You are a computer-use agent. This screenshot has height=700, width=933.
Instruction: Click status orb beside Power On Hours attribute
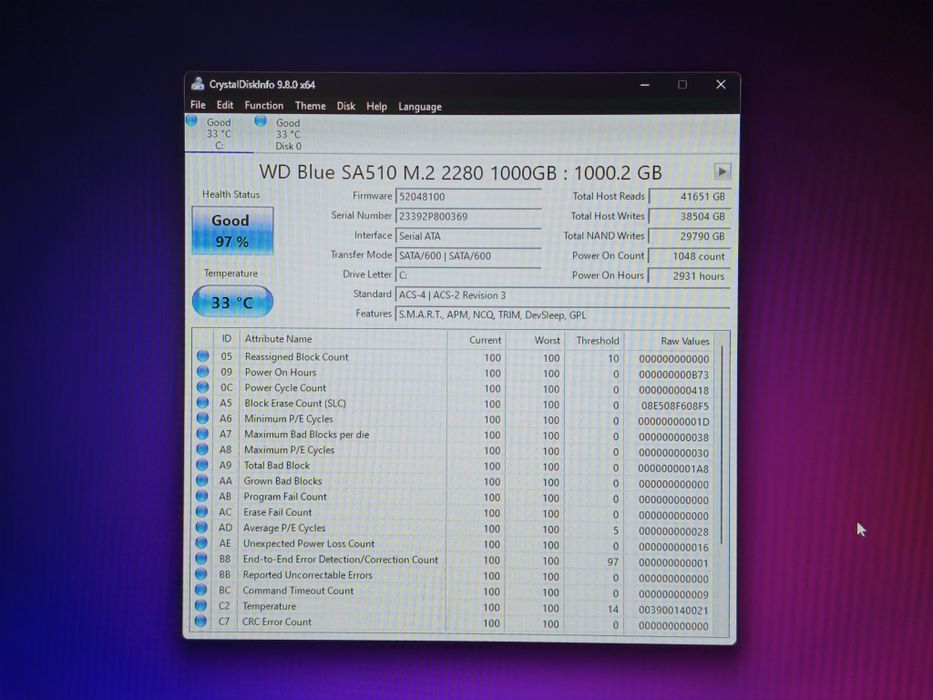pos(203,371)
